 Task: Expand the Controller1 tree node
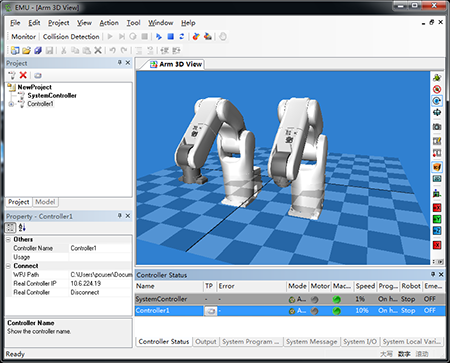11,104
